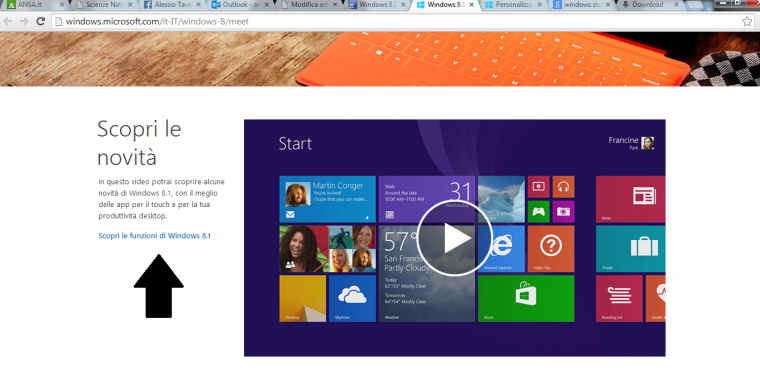
Task: Click the heading Scopri le novità
Action: tap(139, 143)
